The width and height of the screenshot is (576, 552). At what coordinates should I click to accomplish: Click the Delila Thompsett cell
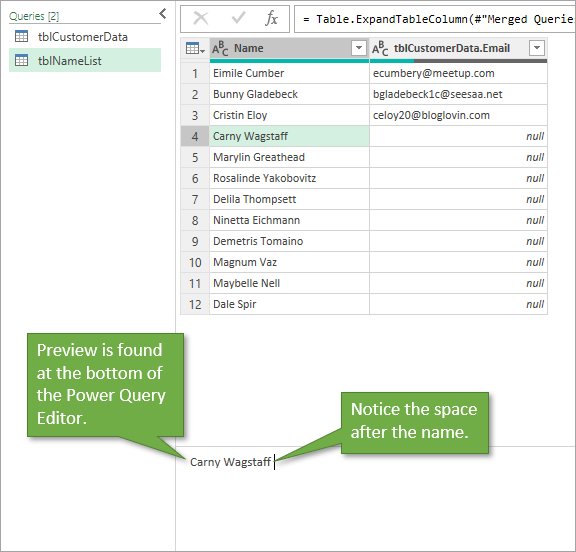coord(289,199)
